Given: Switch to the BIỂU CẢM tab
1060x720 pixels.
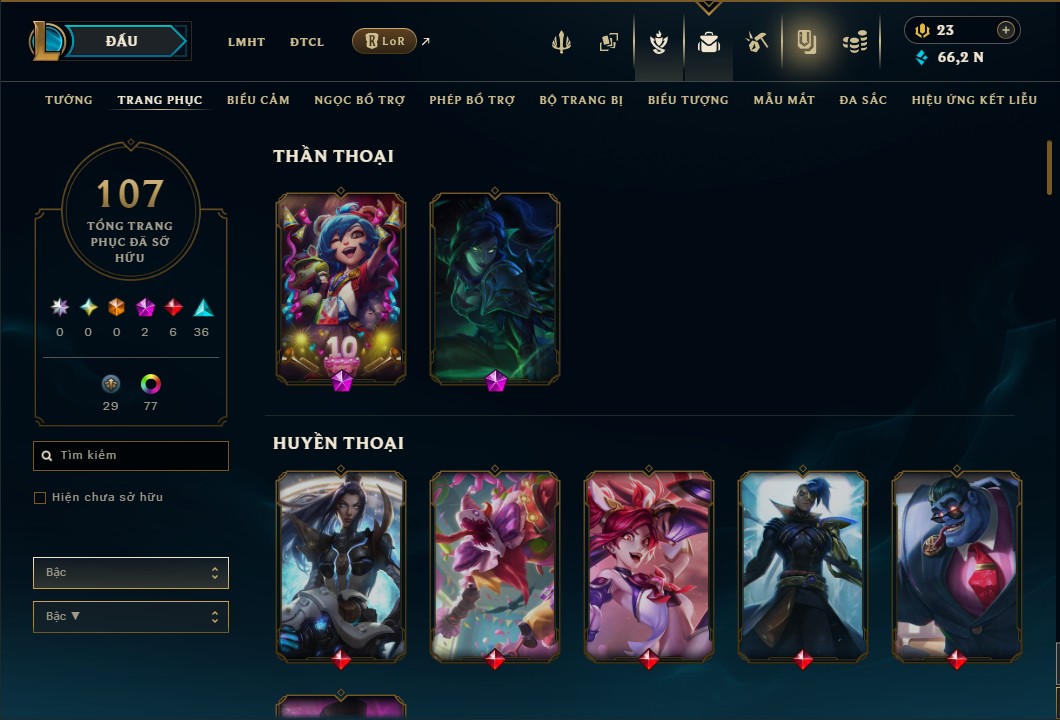Looking at the screenshot, I should [x=258, y=100].
